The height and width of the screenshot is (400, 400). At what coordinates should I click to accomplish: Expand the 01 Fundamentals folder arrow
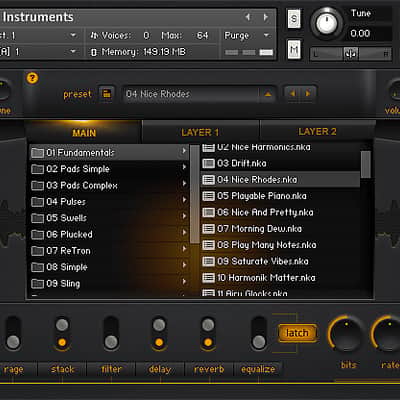(184, 151)
